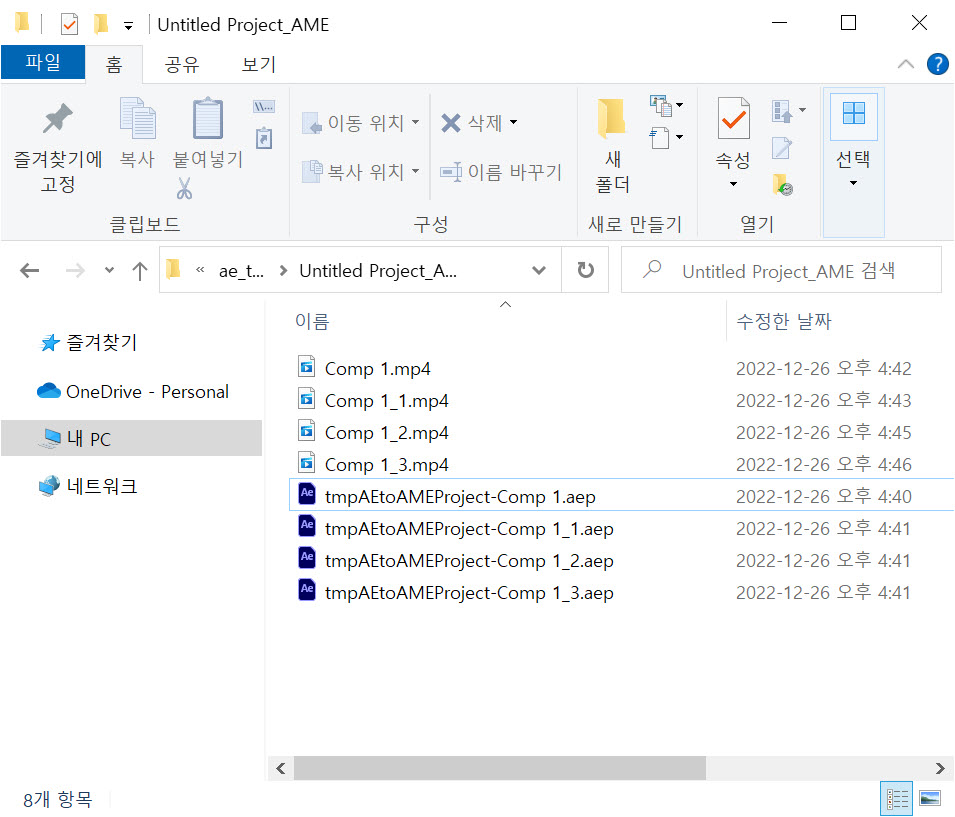The image size is (955, 817).
Task: Click the Copy (복사) ribbon icon
Action: click(x=138, y=118)
